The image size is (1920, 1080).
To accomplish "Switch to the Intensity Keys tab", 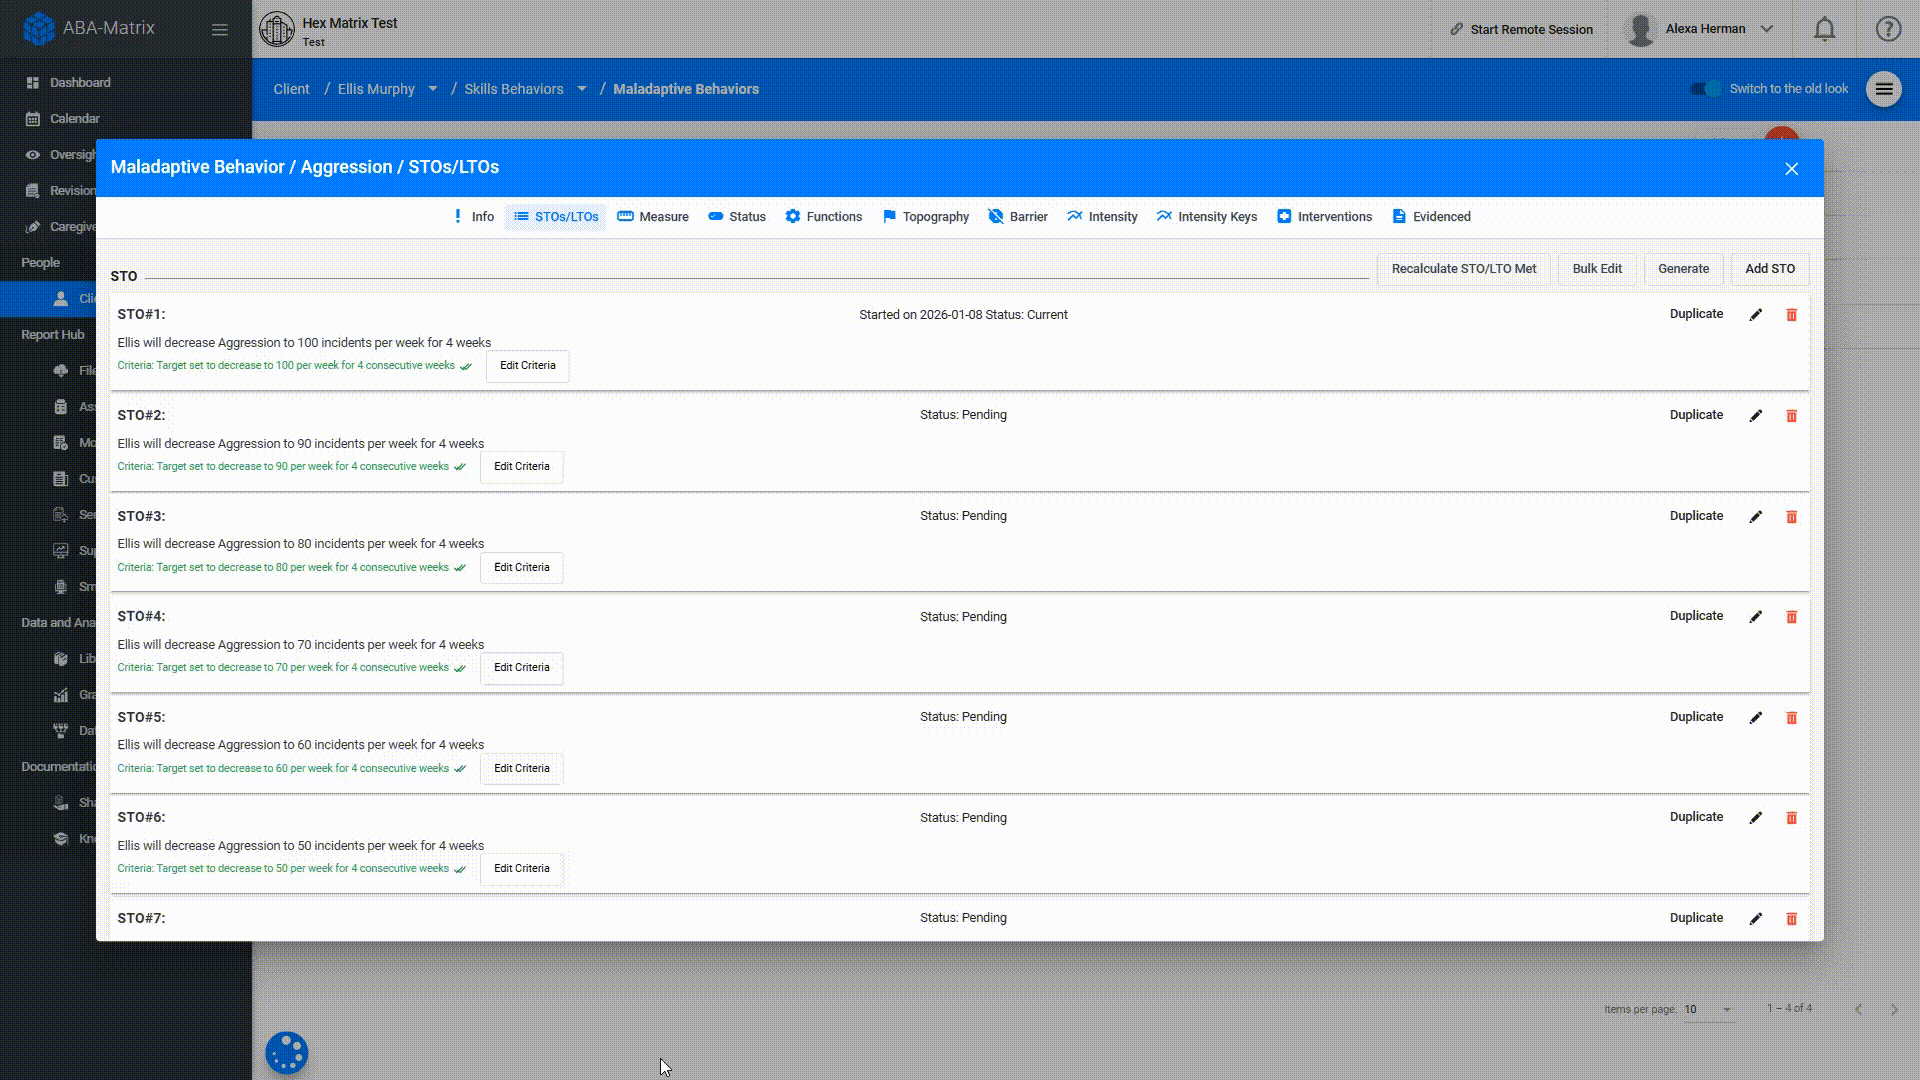I will (1207, 217).
